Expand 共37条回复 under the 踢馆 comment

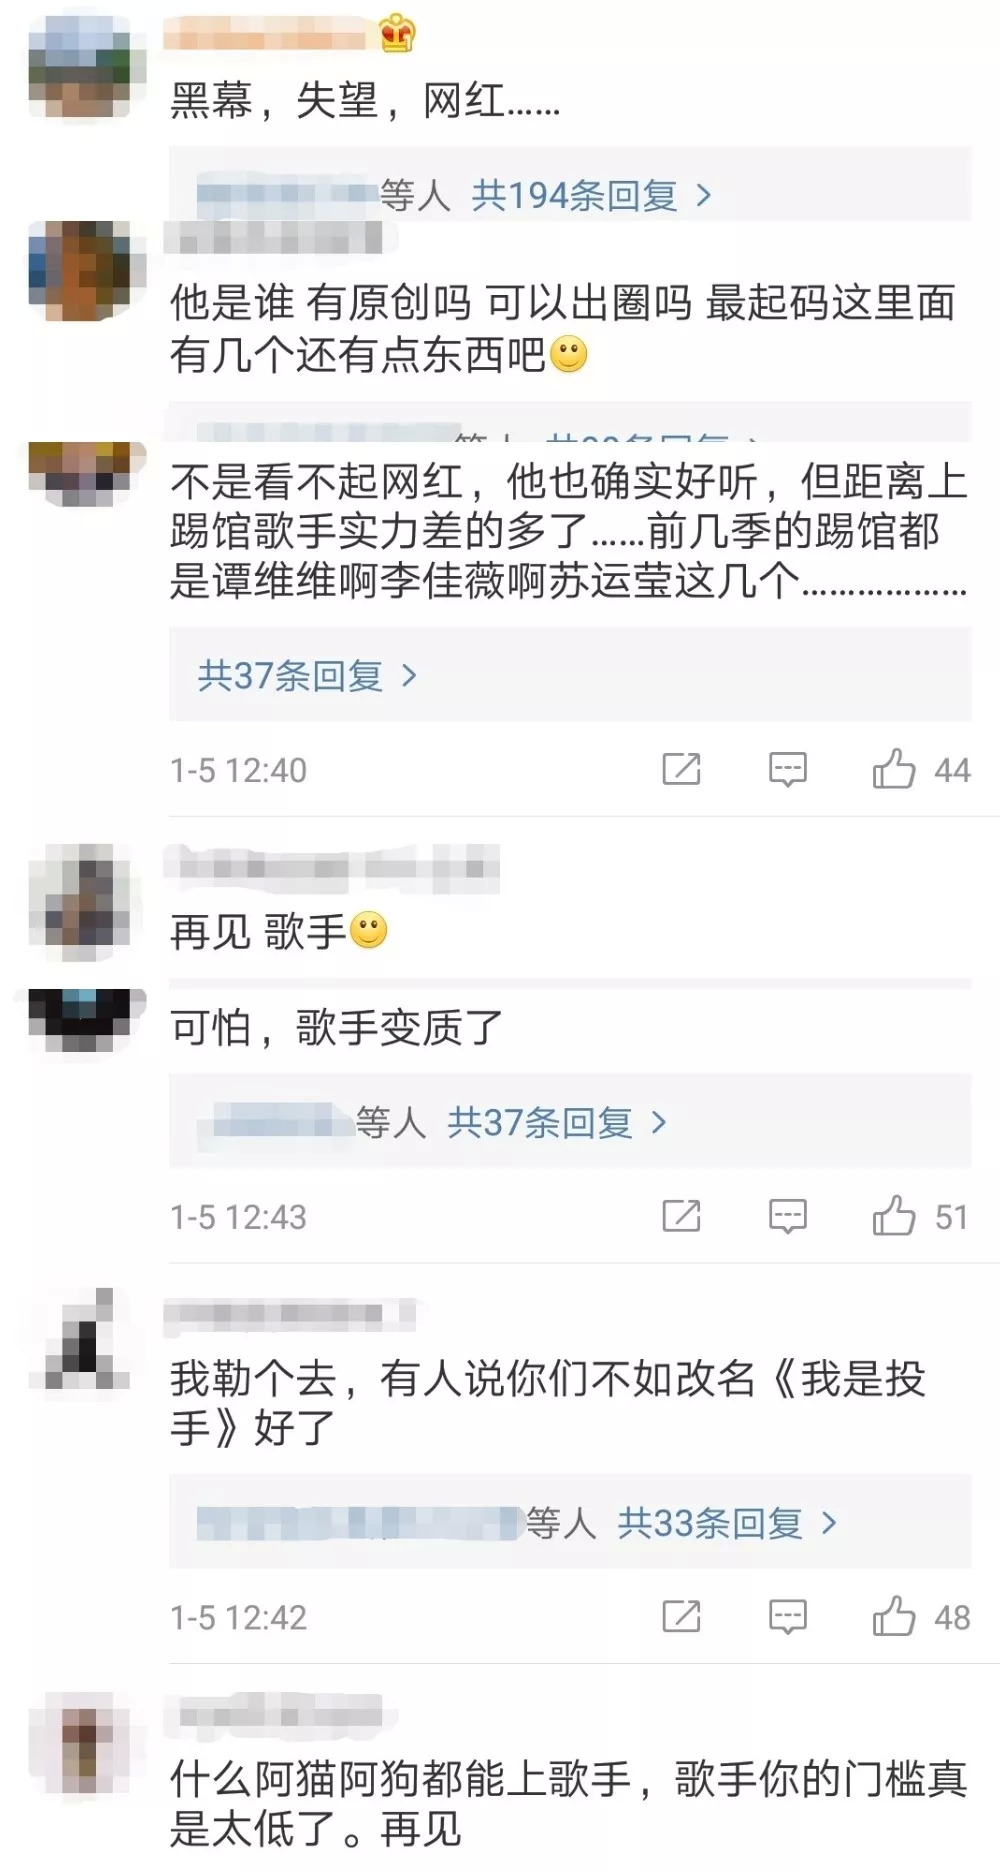point(307,676)
